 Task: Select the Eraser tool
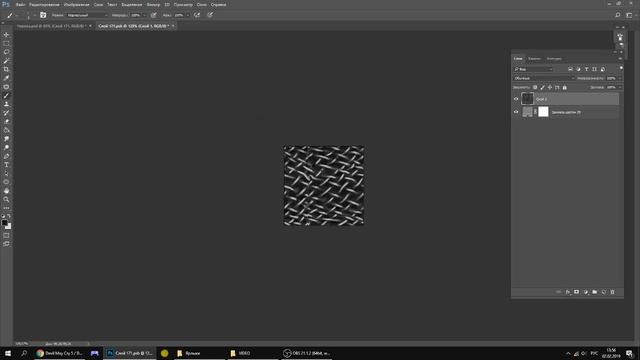pyautogui.click(x=6, y=122)
